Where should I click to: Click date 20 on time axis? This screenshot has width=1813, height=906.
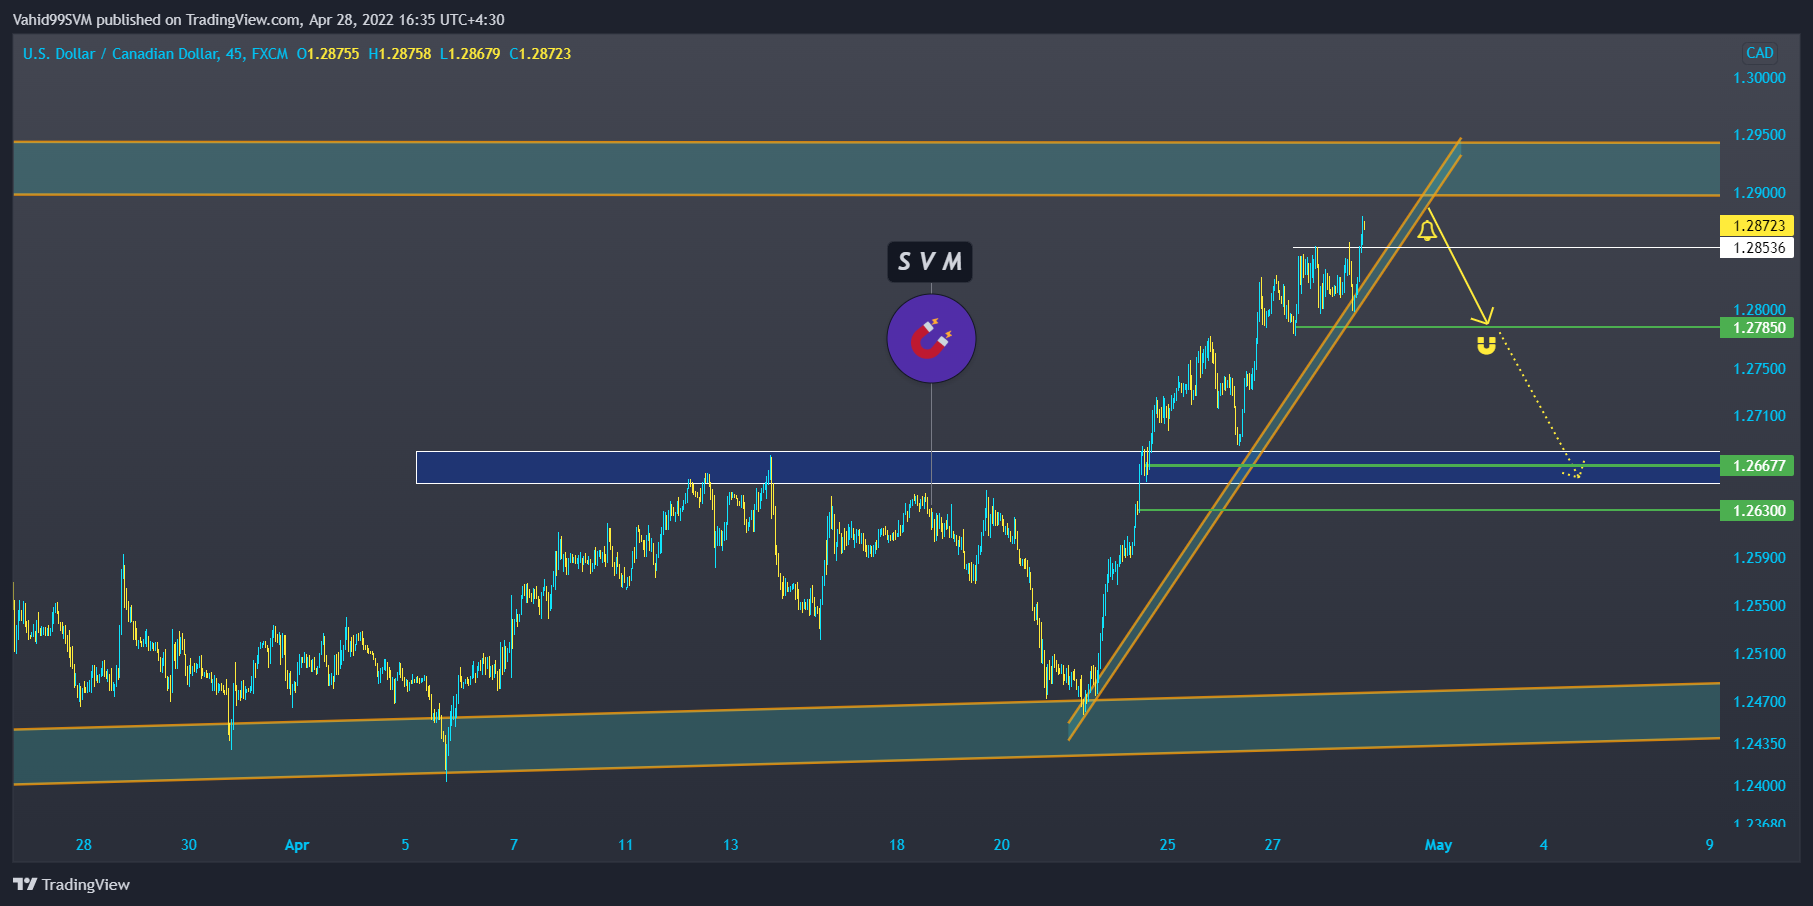pyautogui.click(x=1001, y=845)
